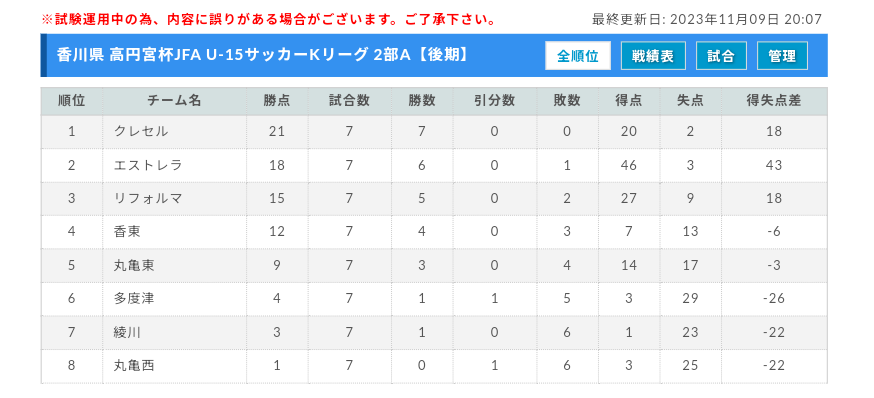The image size is (874, 398).
Task: Select the チーム名 column header
Action: click(x=174, y=101)
